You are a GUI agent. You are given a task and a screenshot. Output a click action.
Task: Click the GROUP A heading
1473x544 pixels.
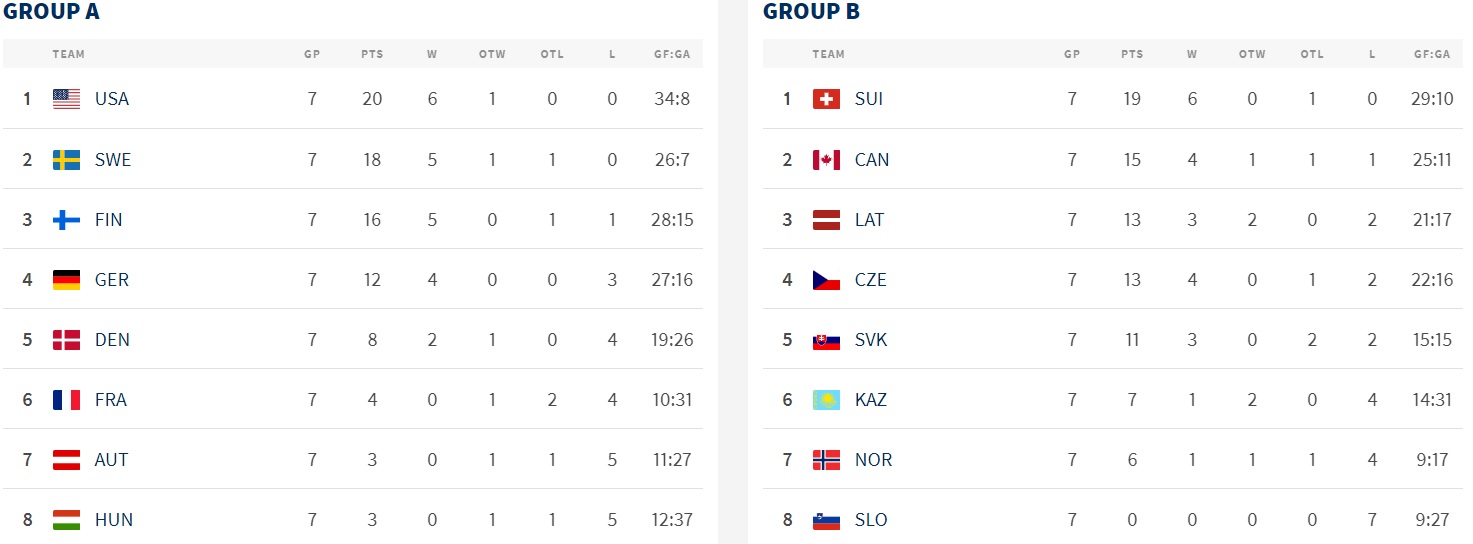(51, 12)
